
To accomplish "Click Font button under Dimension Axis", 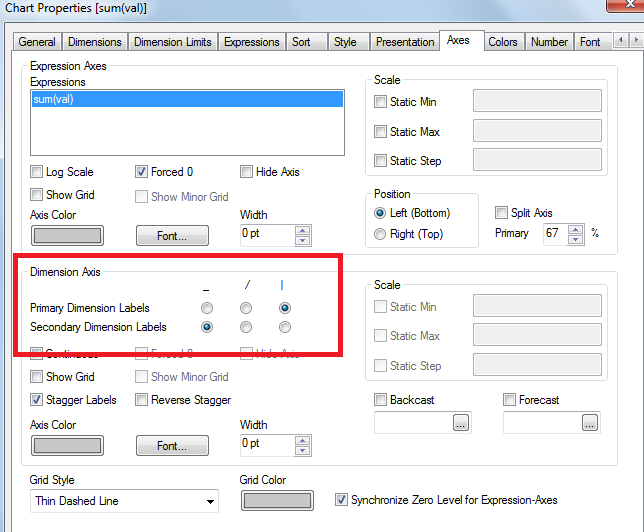I will coord(172,446).
